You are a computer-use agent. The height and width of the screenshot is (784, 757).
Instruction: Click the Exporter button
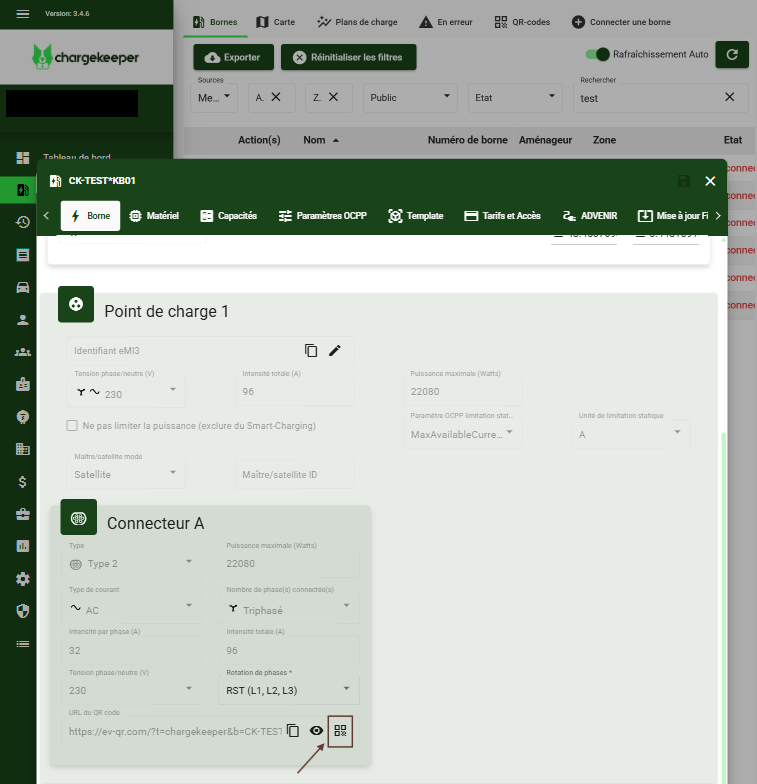click(x=232, y=57)
